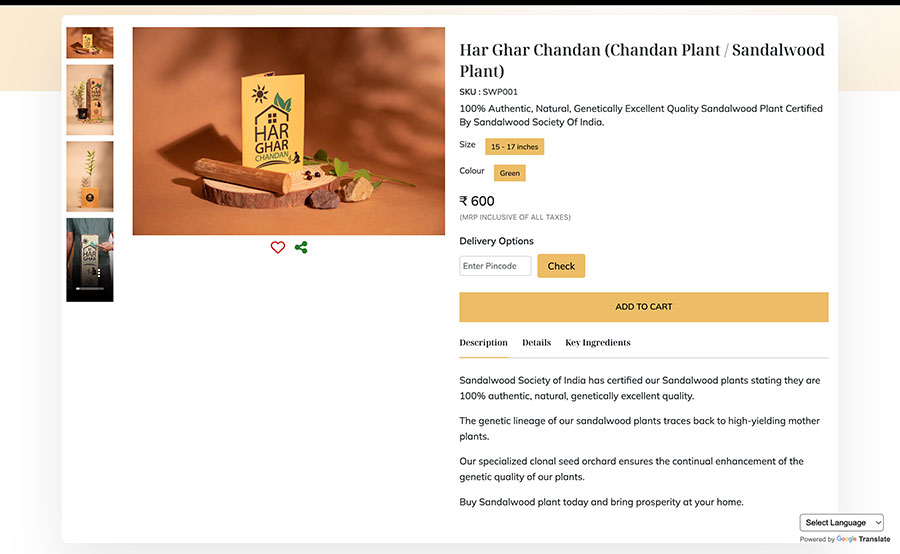The width and height of the screenshot is (900, 554).
Task: Add the sandalwood plant to cart
Action: tap(643, 307)
